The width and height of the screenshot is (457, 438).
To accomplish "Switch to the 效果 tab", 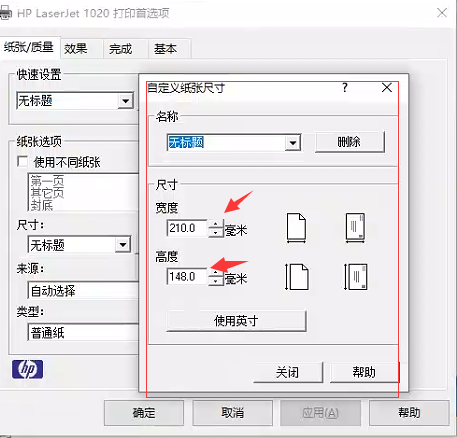I will pyautogui.click(x=81, y=49).
